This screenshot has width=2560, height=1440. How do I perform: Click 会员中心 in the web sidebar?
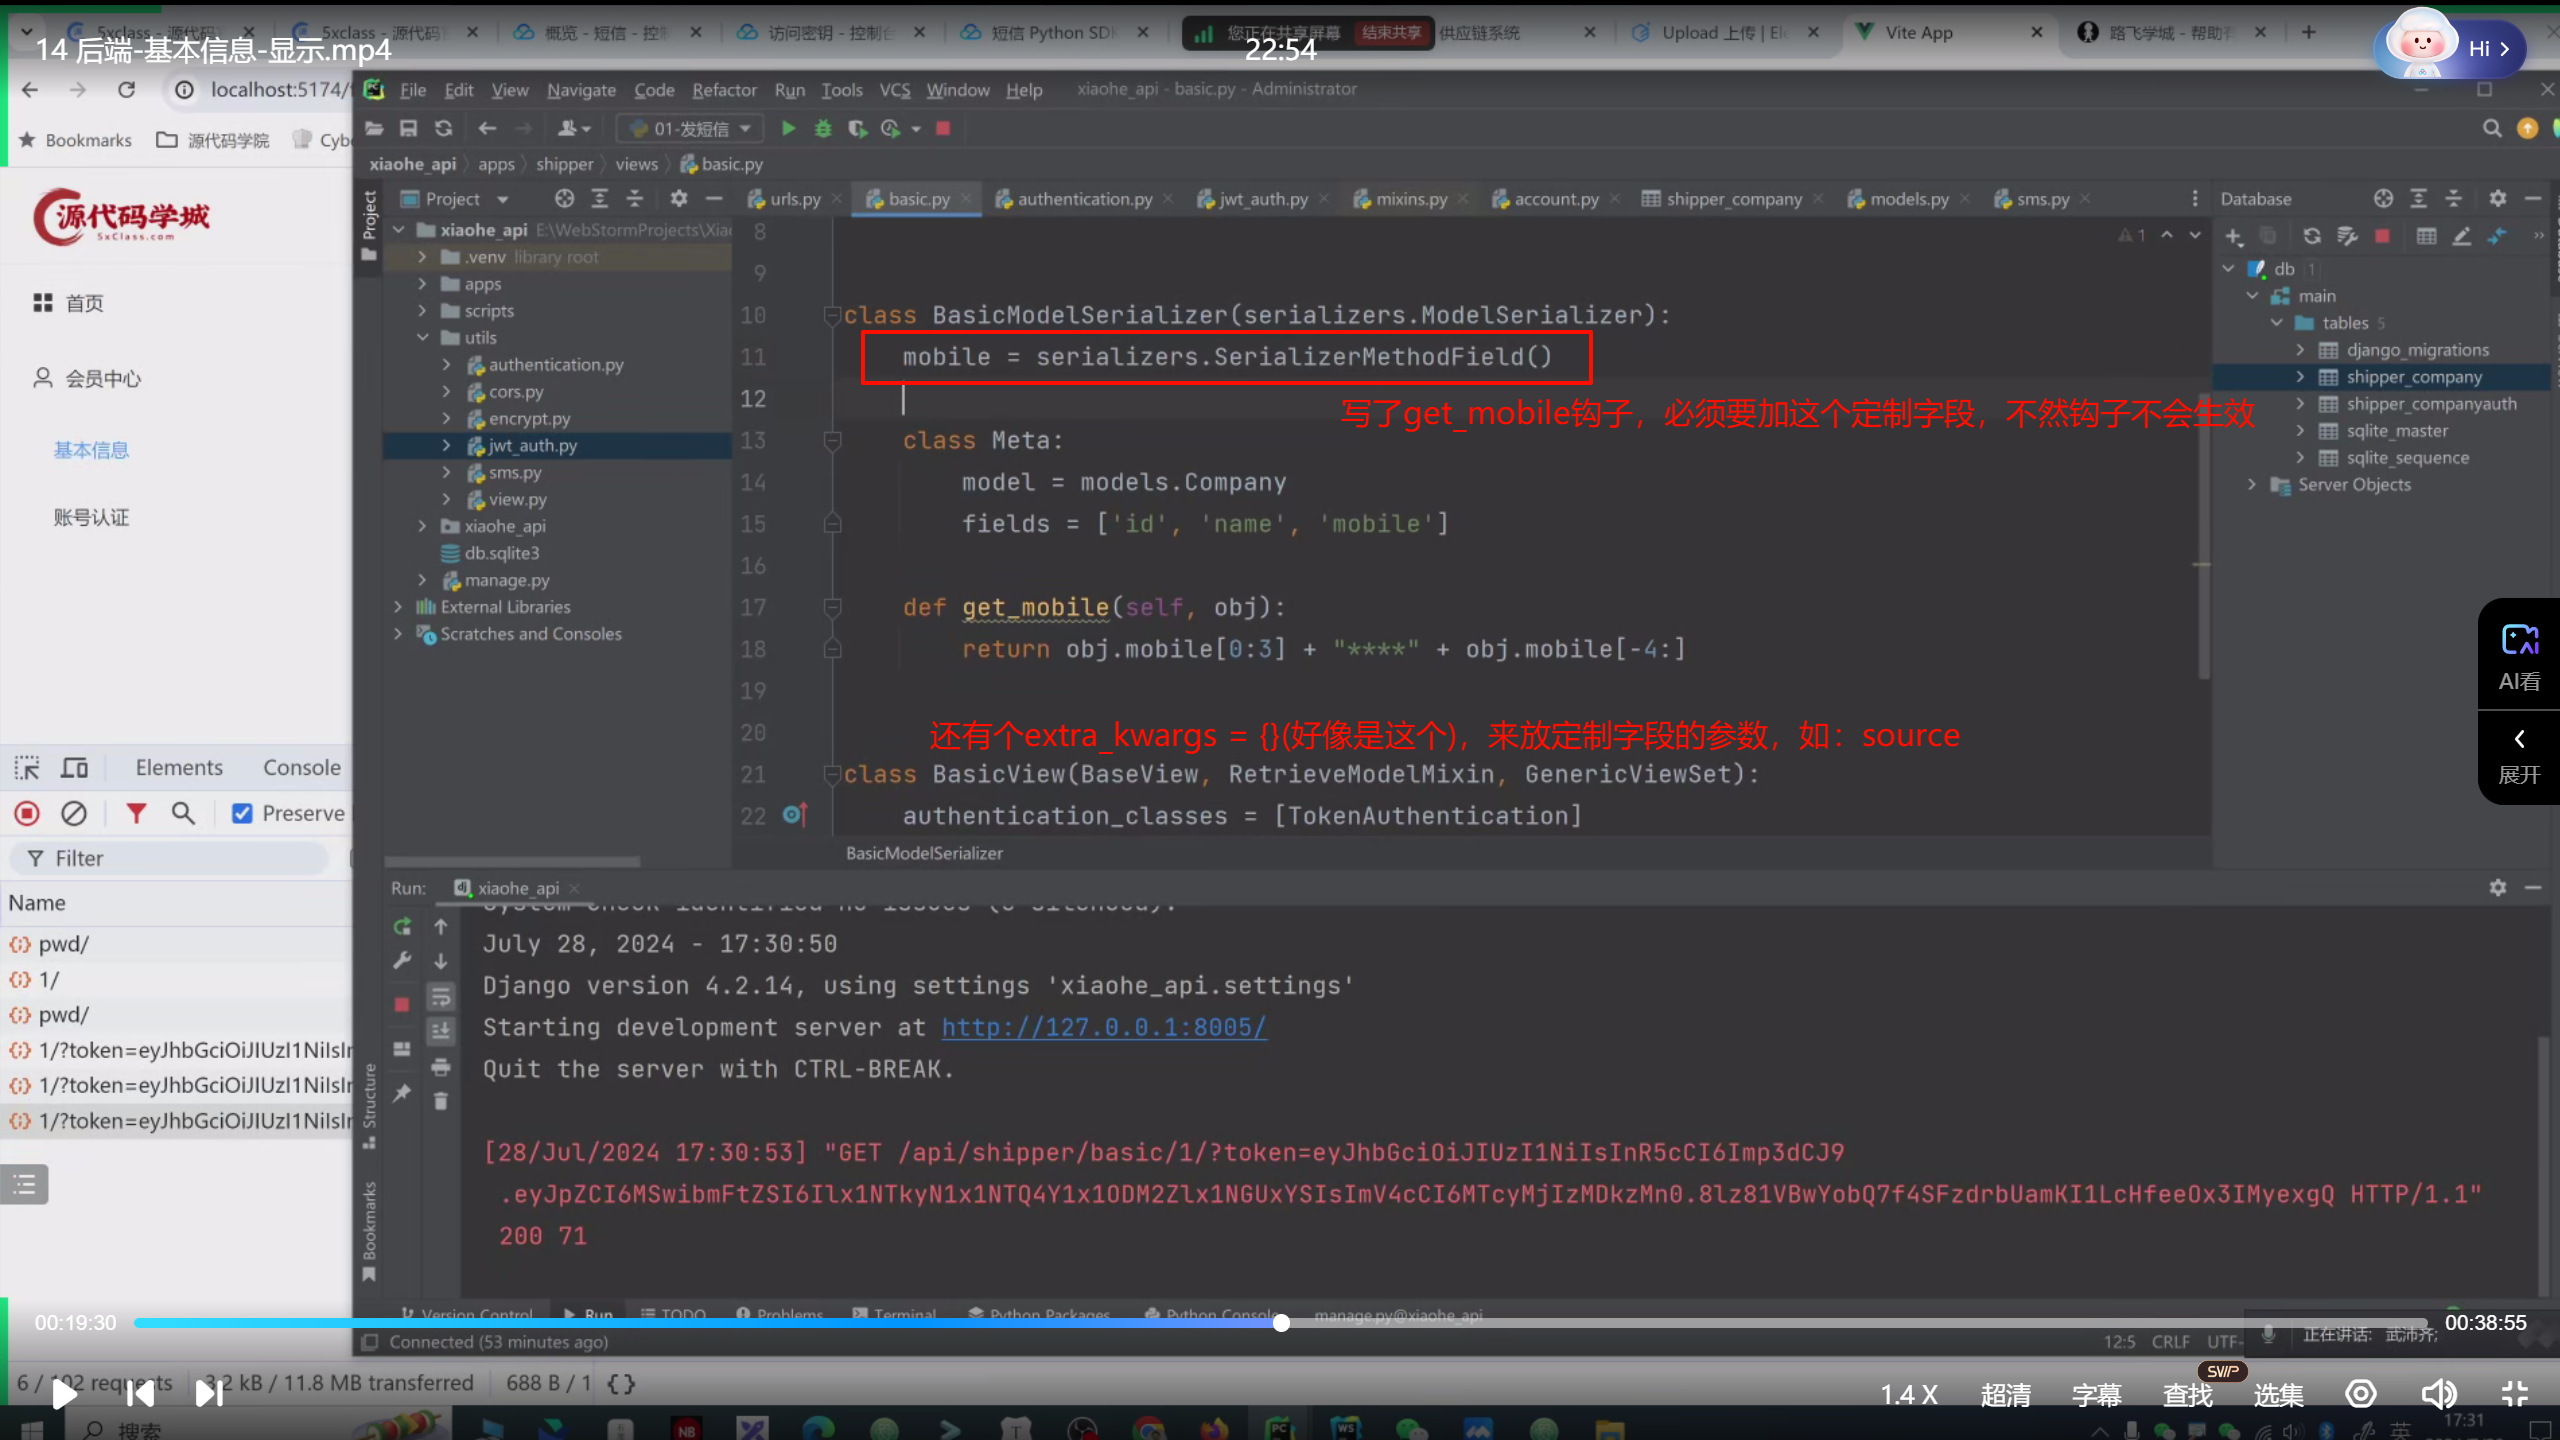[x=103, y=379]
